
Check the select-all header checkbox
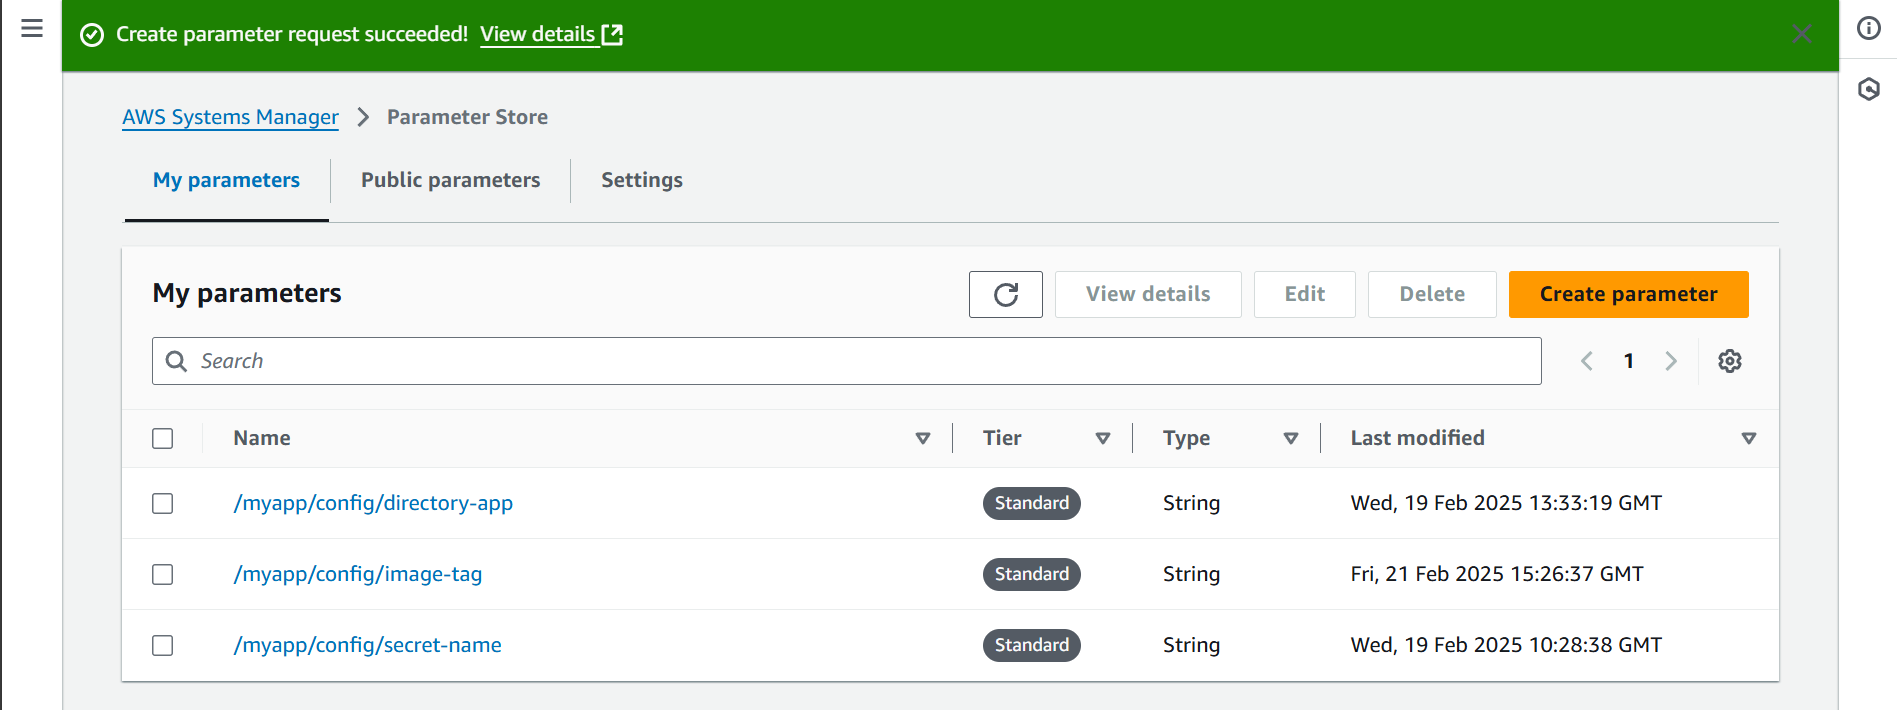tap(163, 438)
